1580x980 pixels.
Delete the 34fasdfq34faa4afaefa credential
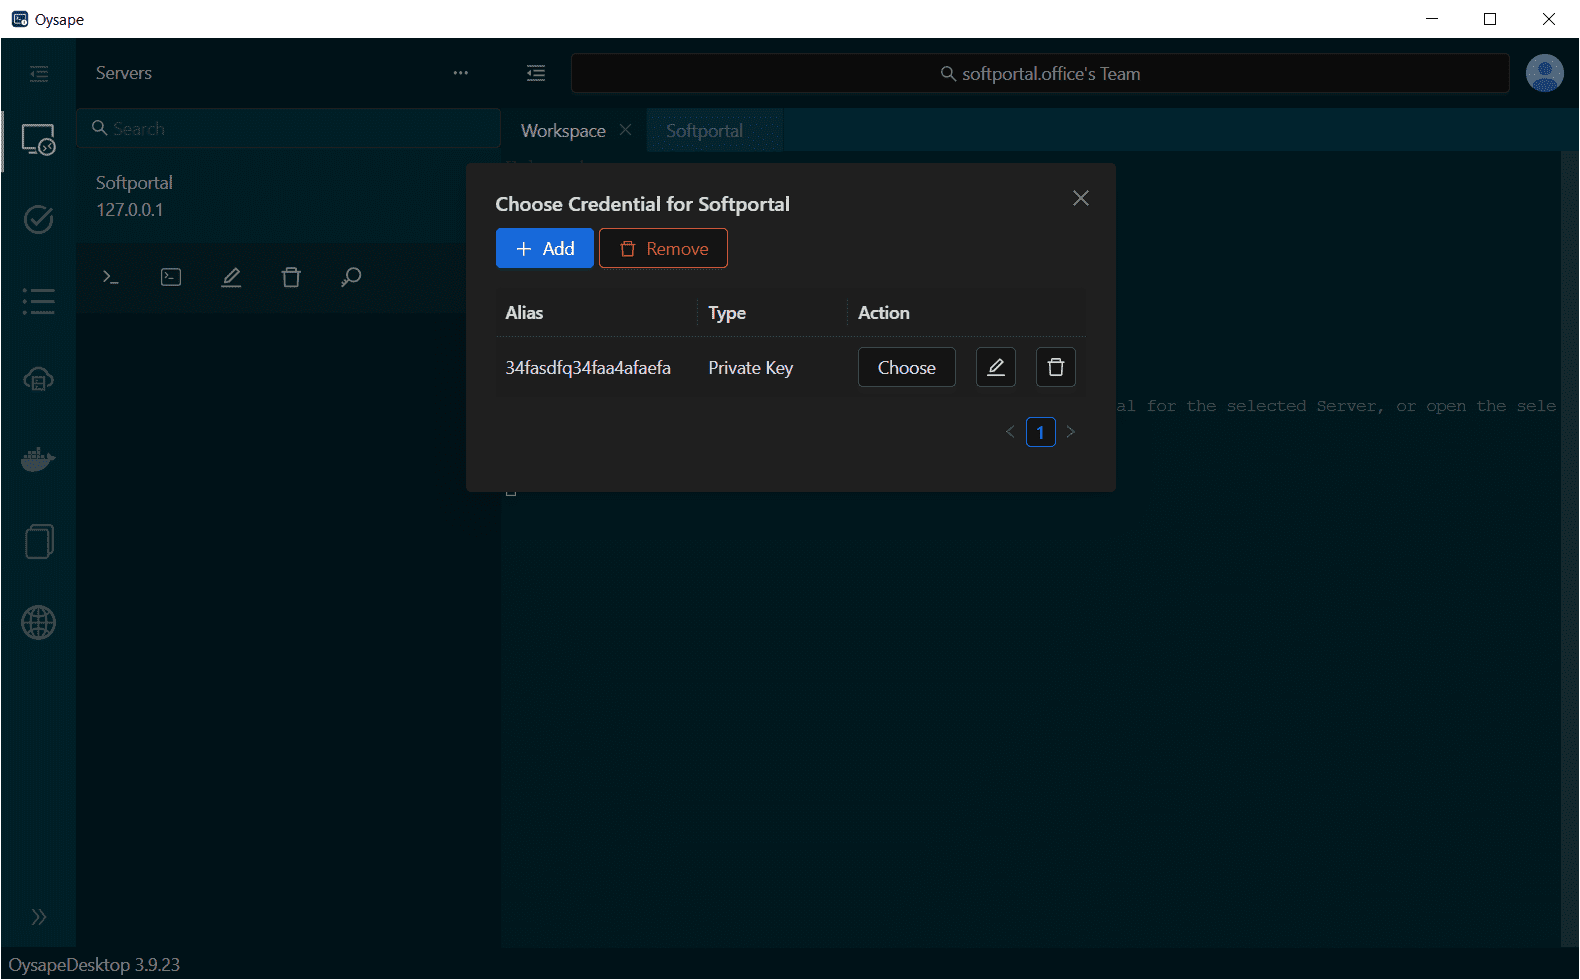click(x=1056, y=367)
